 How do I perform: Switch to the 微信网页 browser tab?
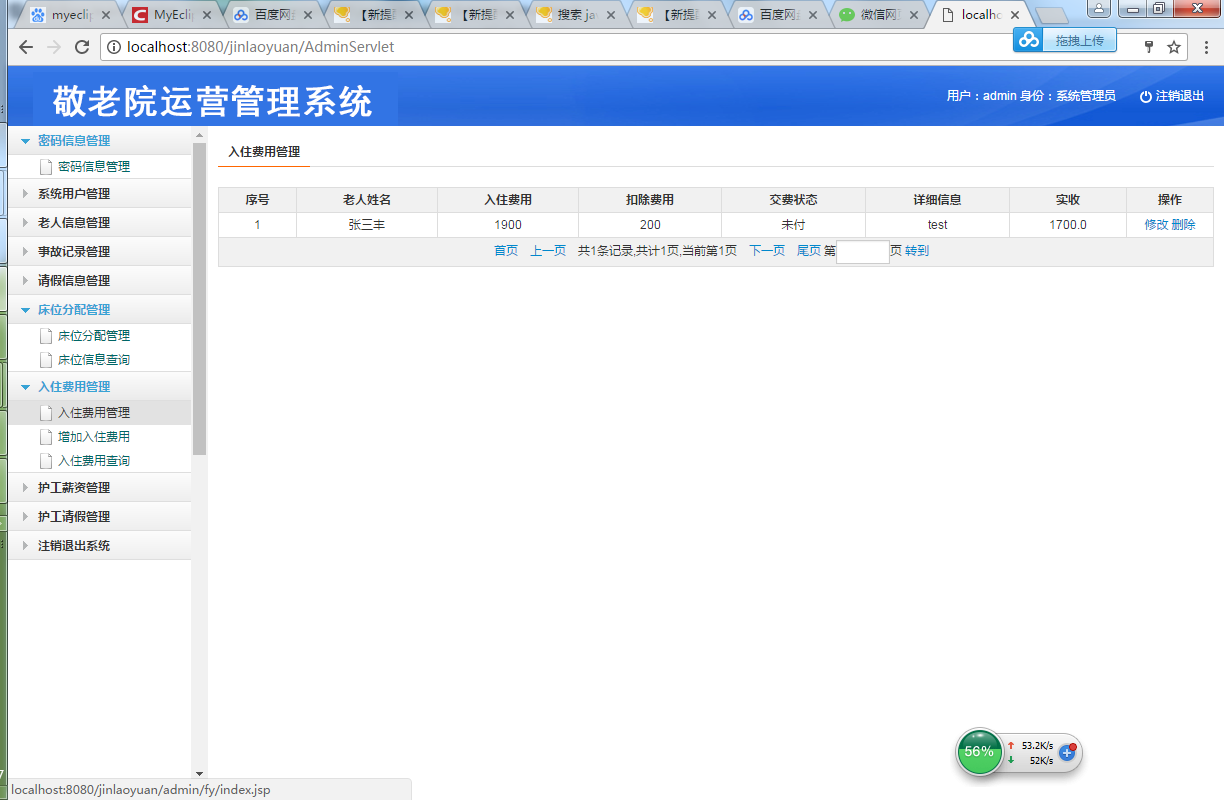[880, 15]
